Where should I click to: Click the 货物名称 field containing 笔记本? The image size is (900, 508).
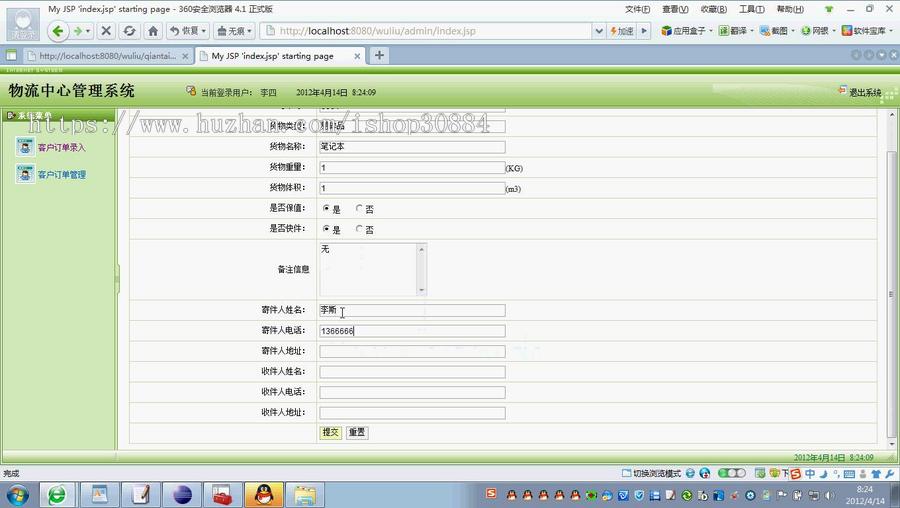tap(412, 147)
